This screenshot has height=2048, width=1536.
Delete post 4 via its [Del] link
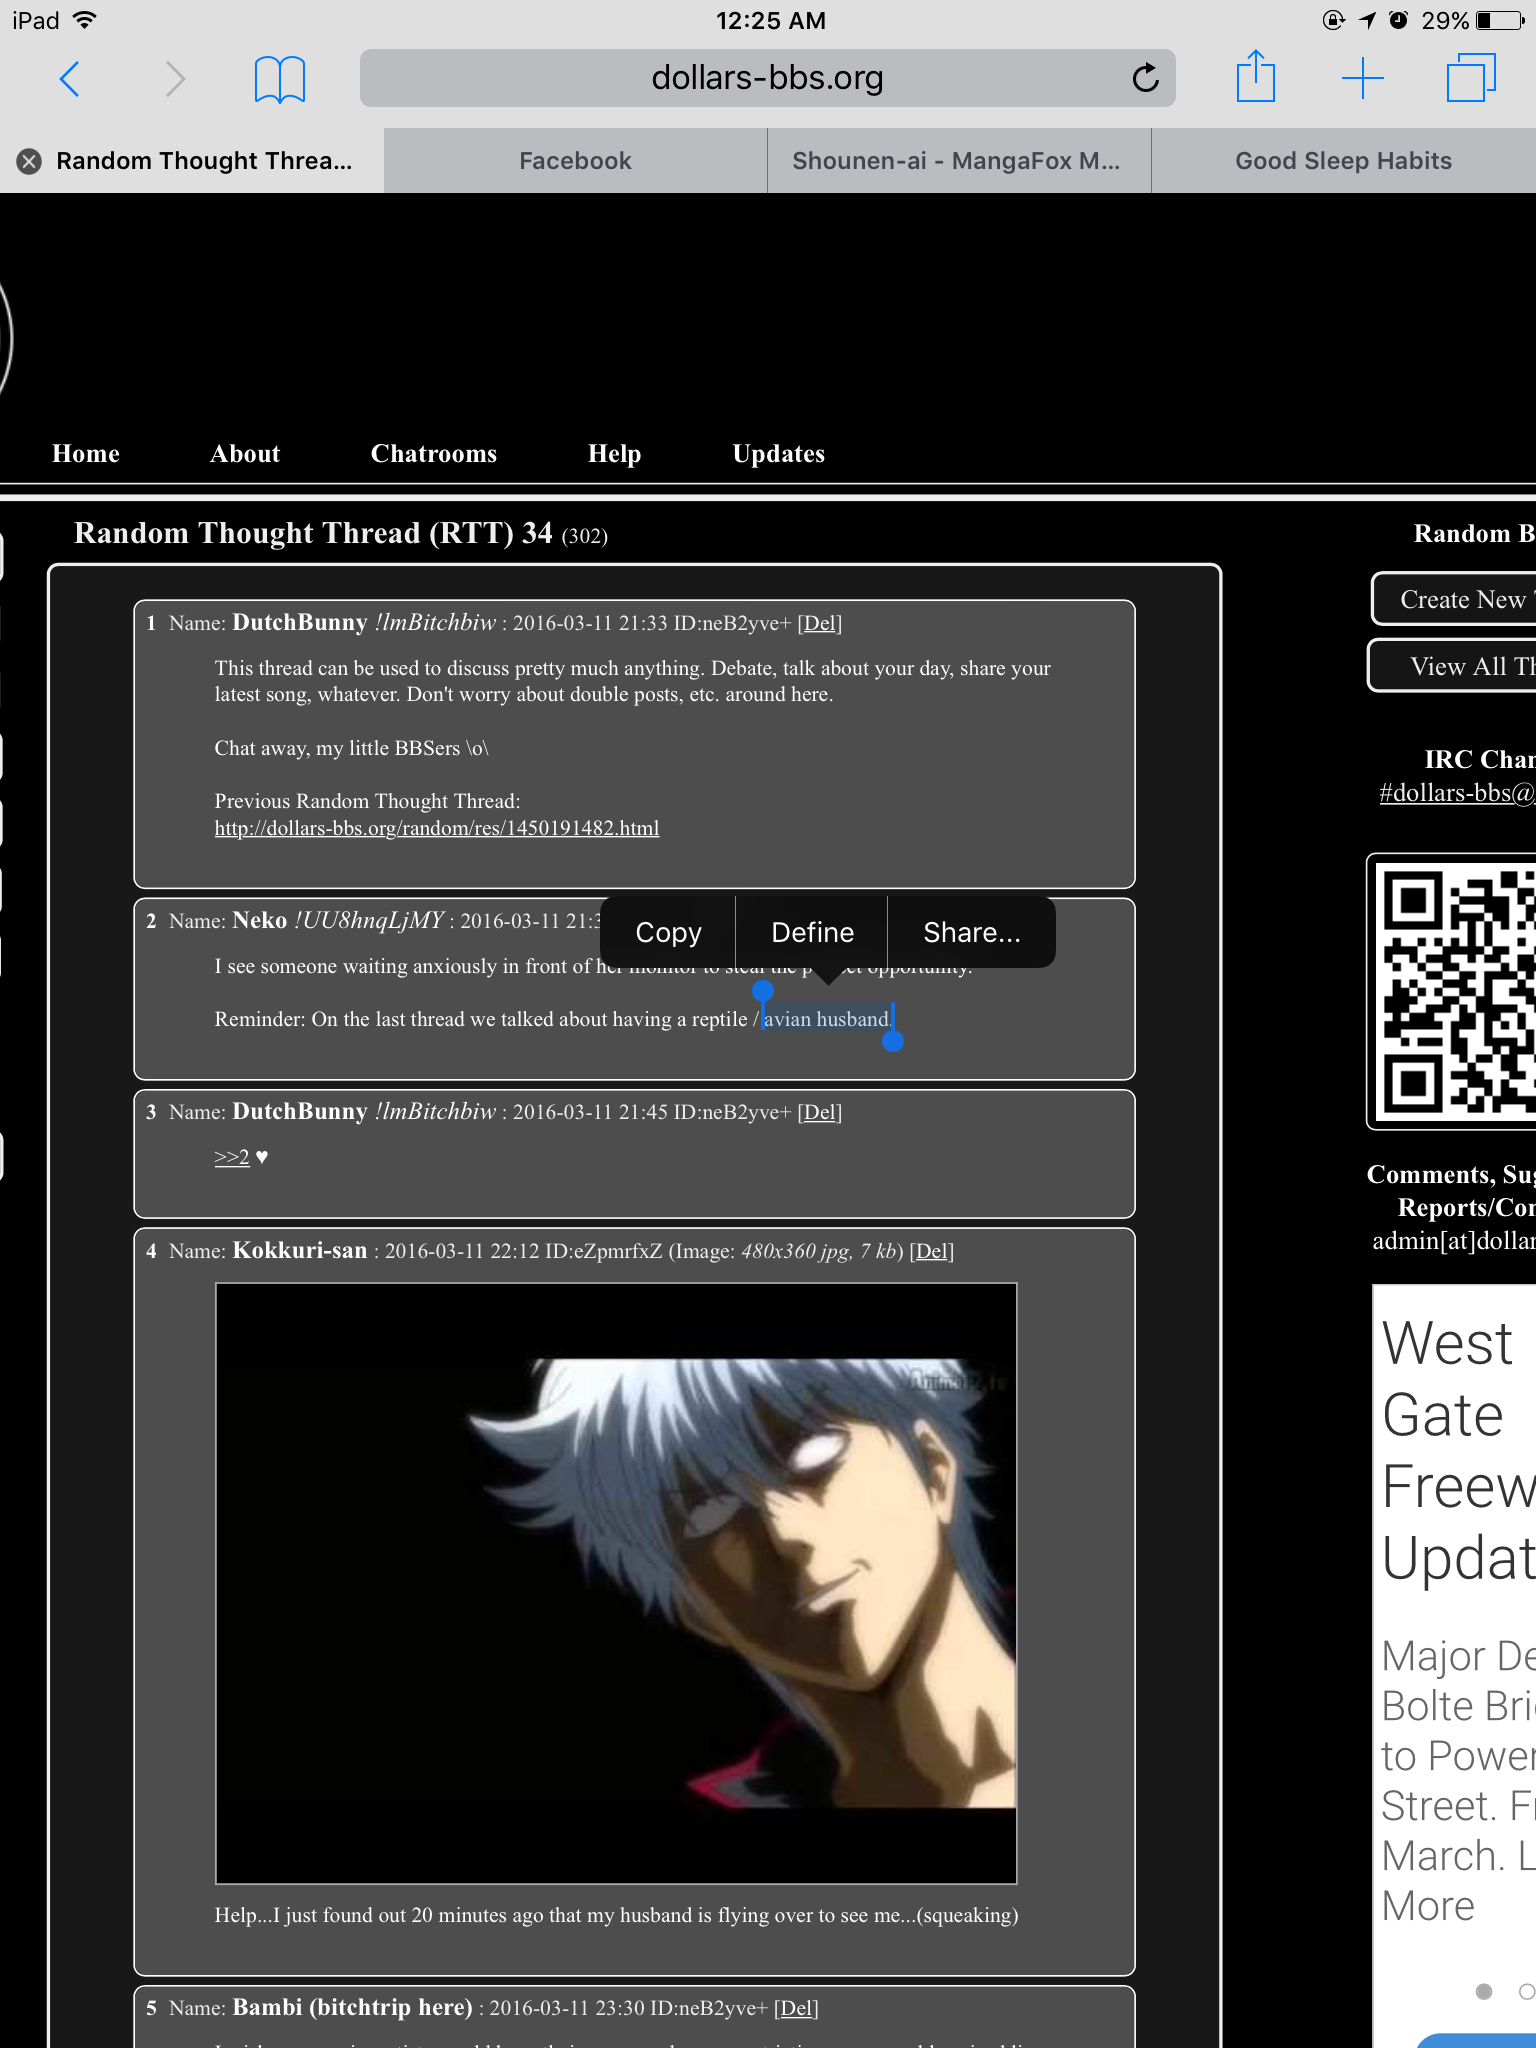[932, 1251]
